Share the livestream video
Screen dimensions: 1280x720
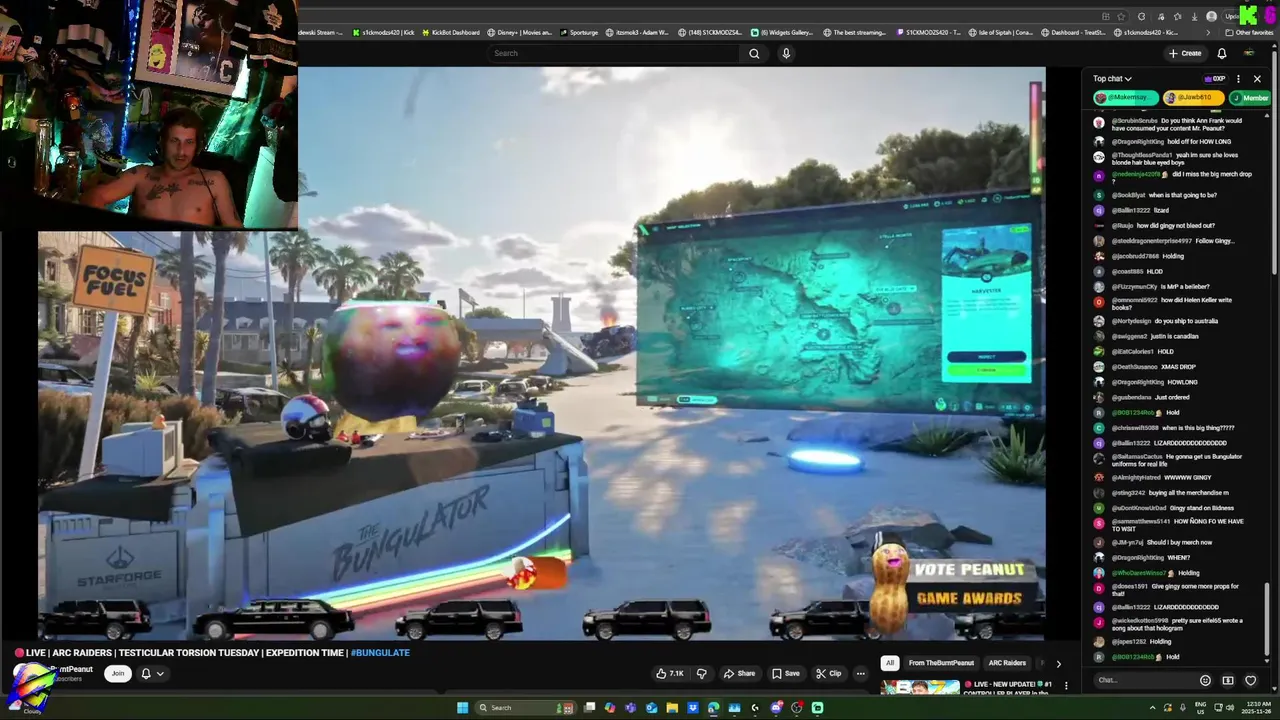739,673
